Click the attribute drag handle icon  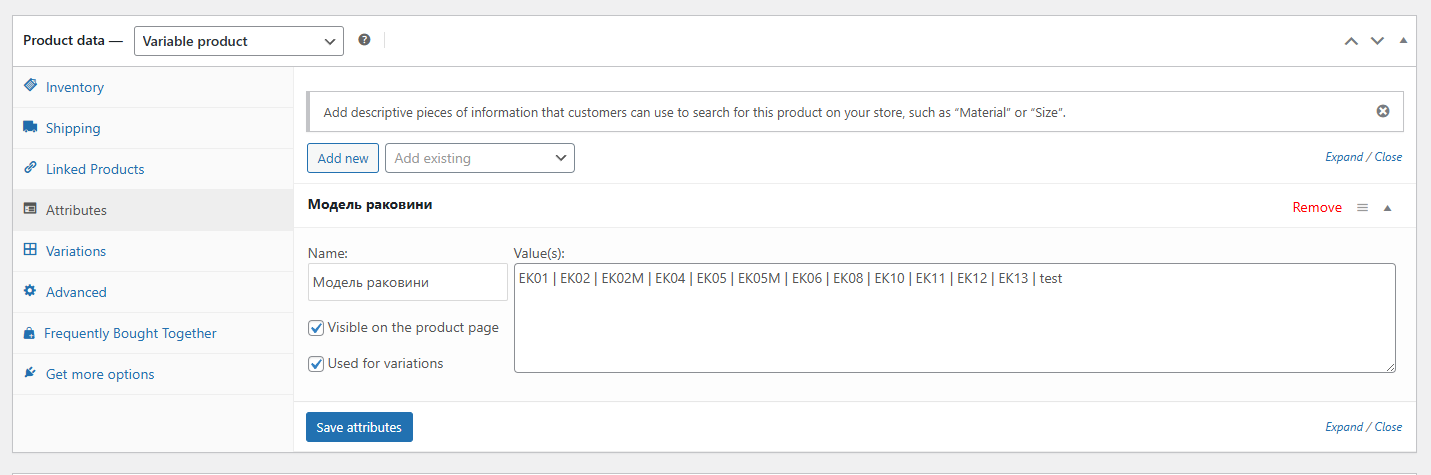[x=1362, y=208]
